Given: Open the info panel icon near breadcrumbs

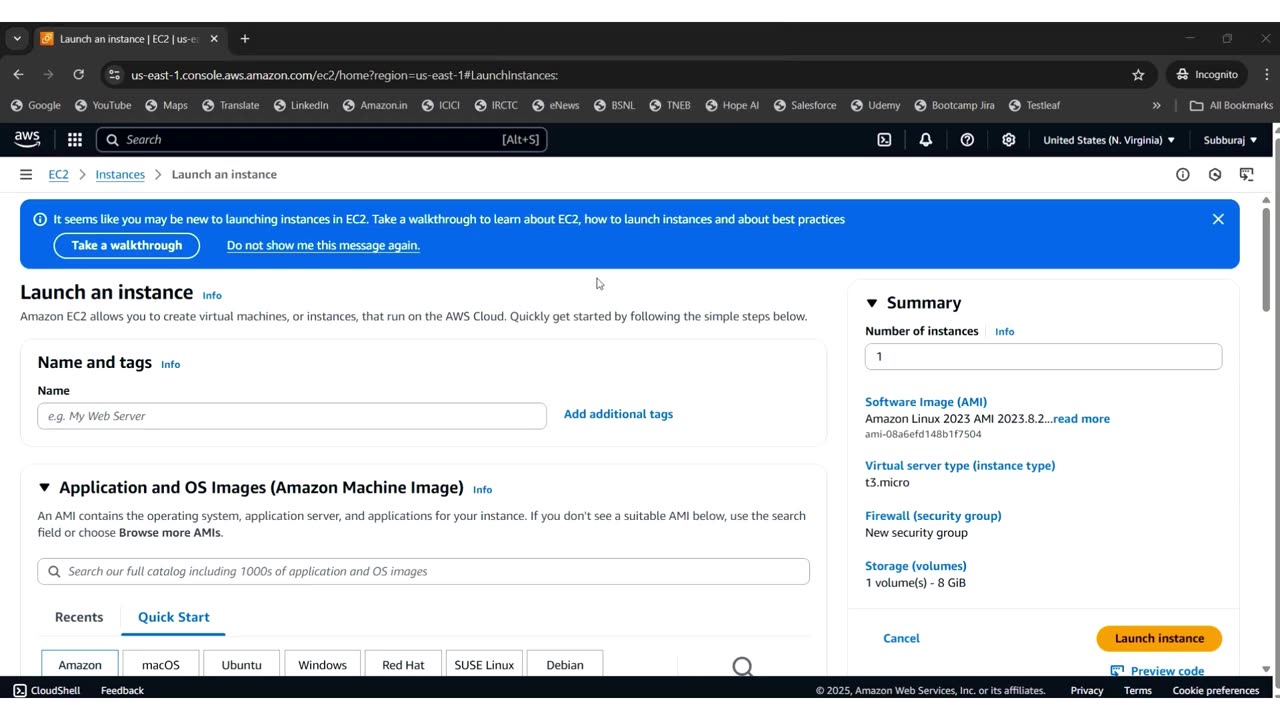Looking at the screenshot, I should coord(1183,174).
